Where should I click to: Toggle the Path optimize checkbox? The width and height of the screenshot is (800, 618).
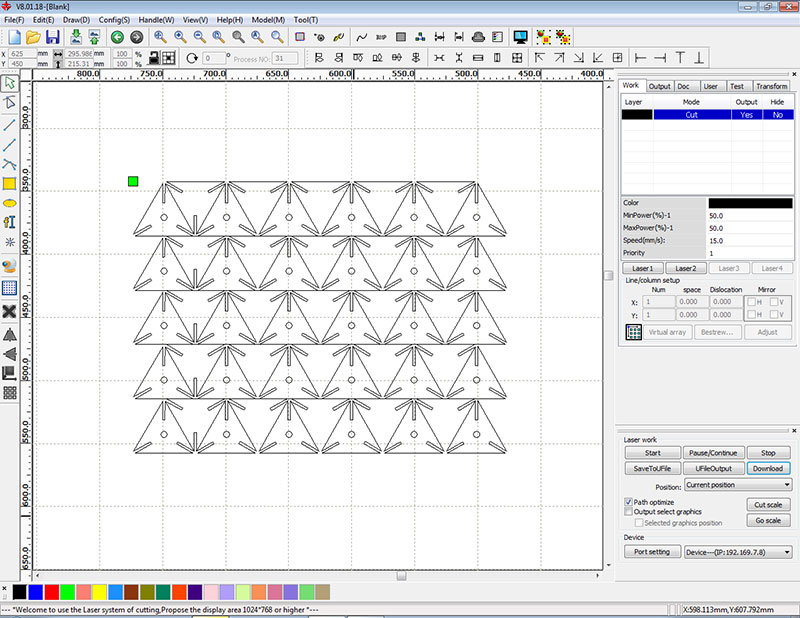[629, 502]
